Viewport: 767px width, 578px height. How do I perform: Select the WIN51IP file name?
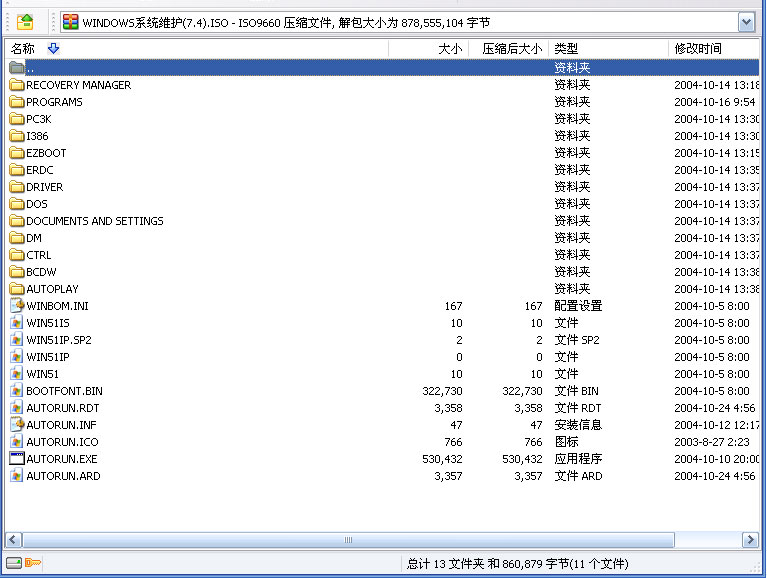click(48, 357)
